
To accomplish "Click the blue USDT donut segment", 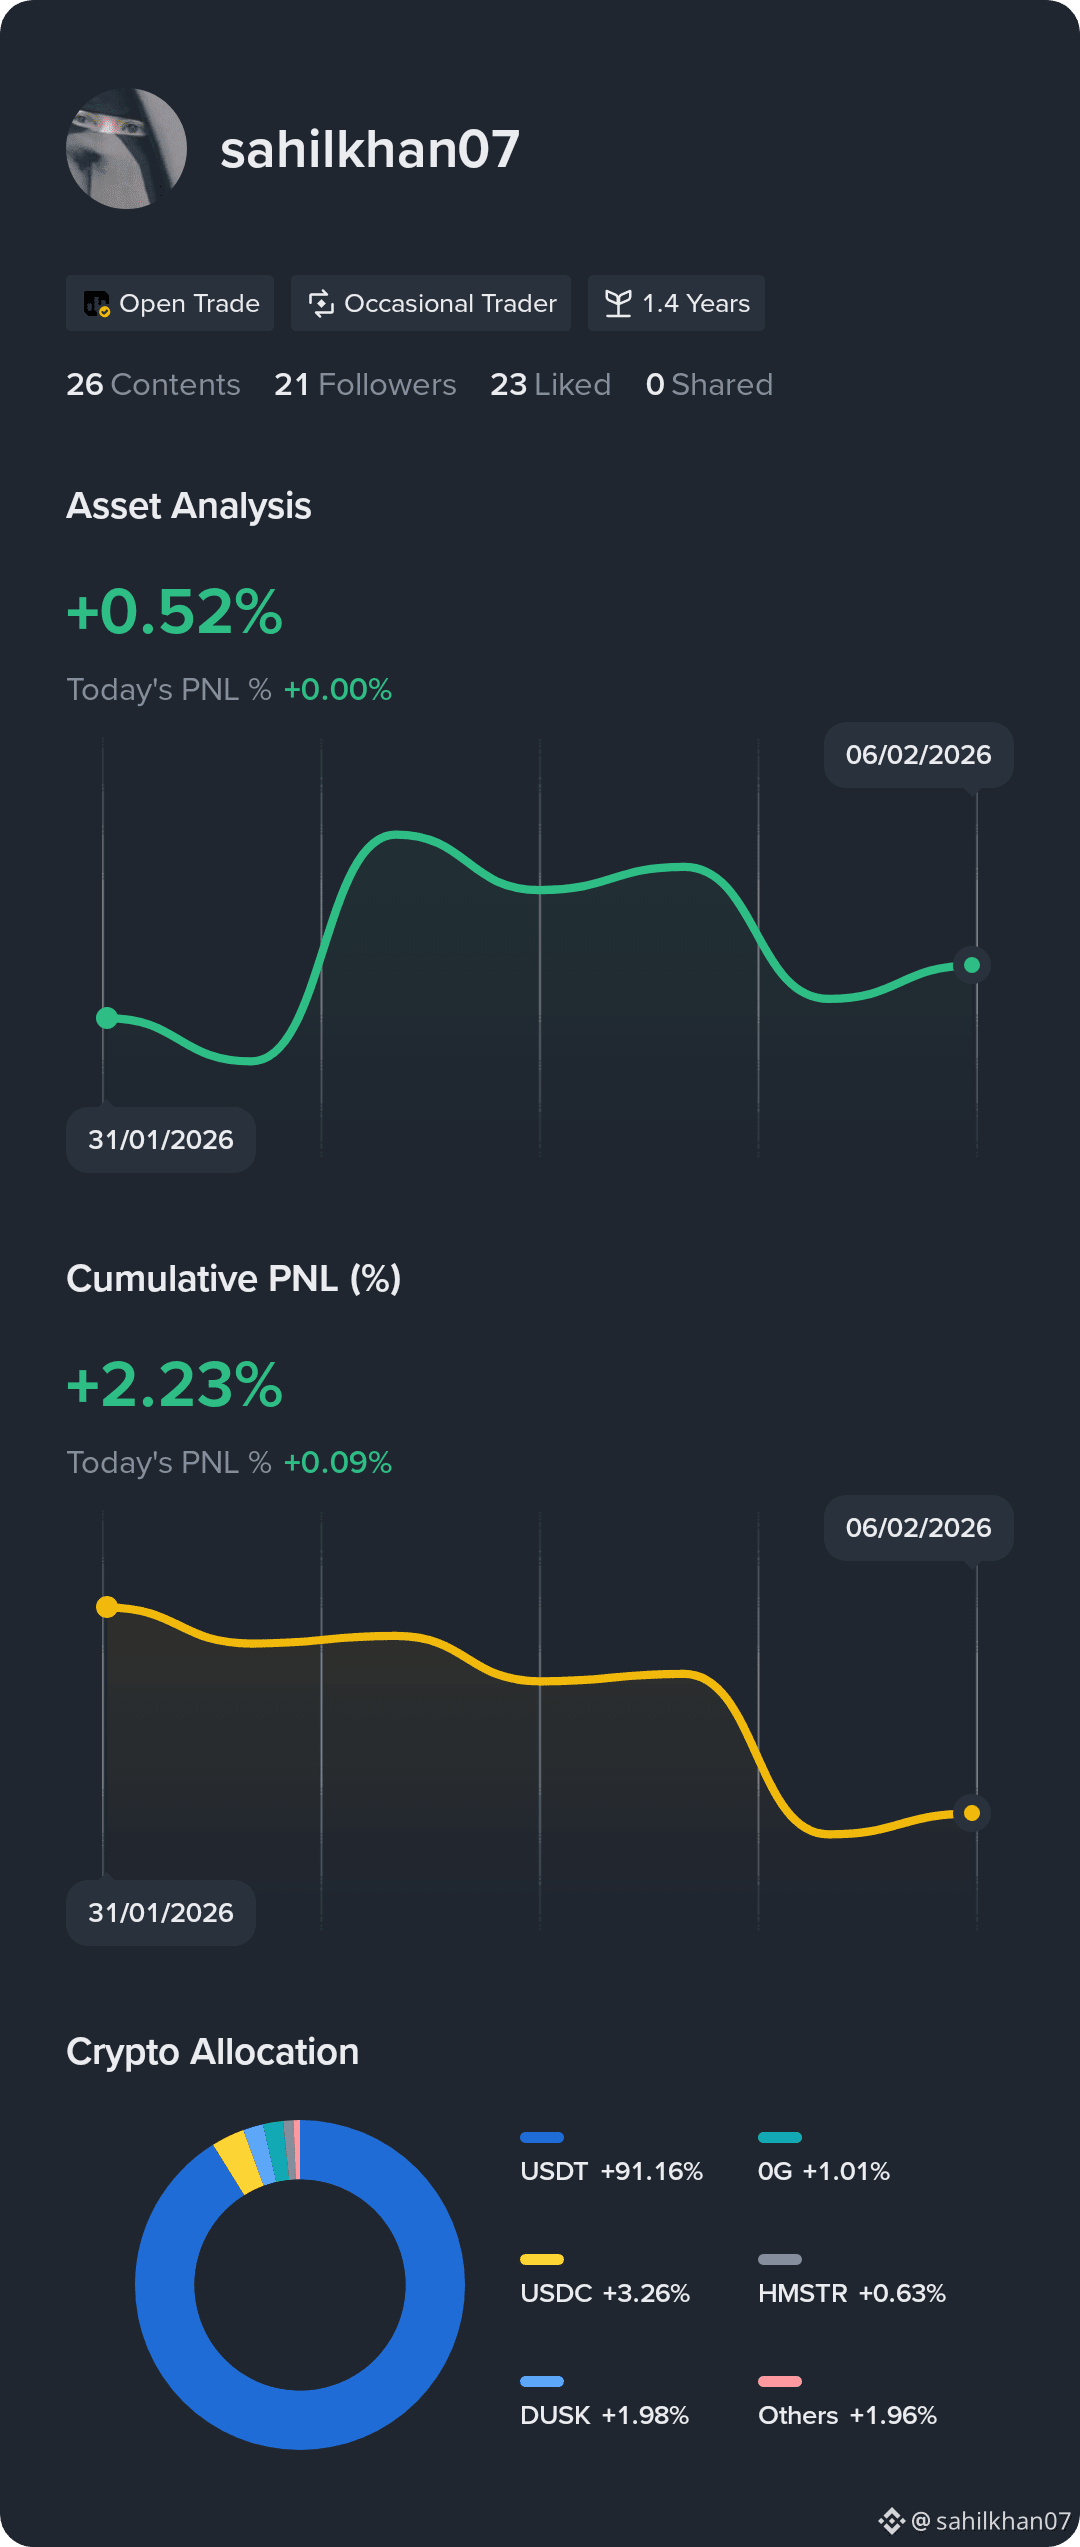I will pyautogui.click(x=430, y=2320).
